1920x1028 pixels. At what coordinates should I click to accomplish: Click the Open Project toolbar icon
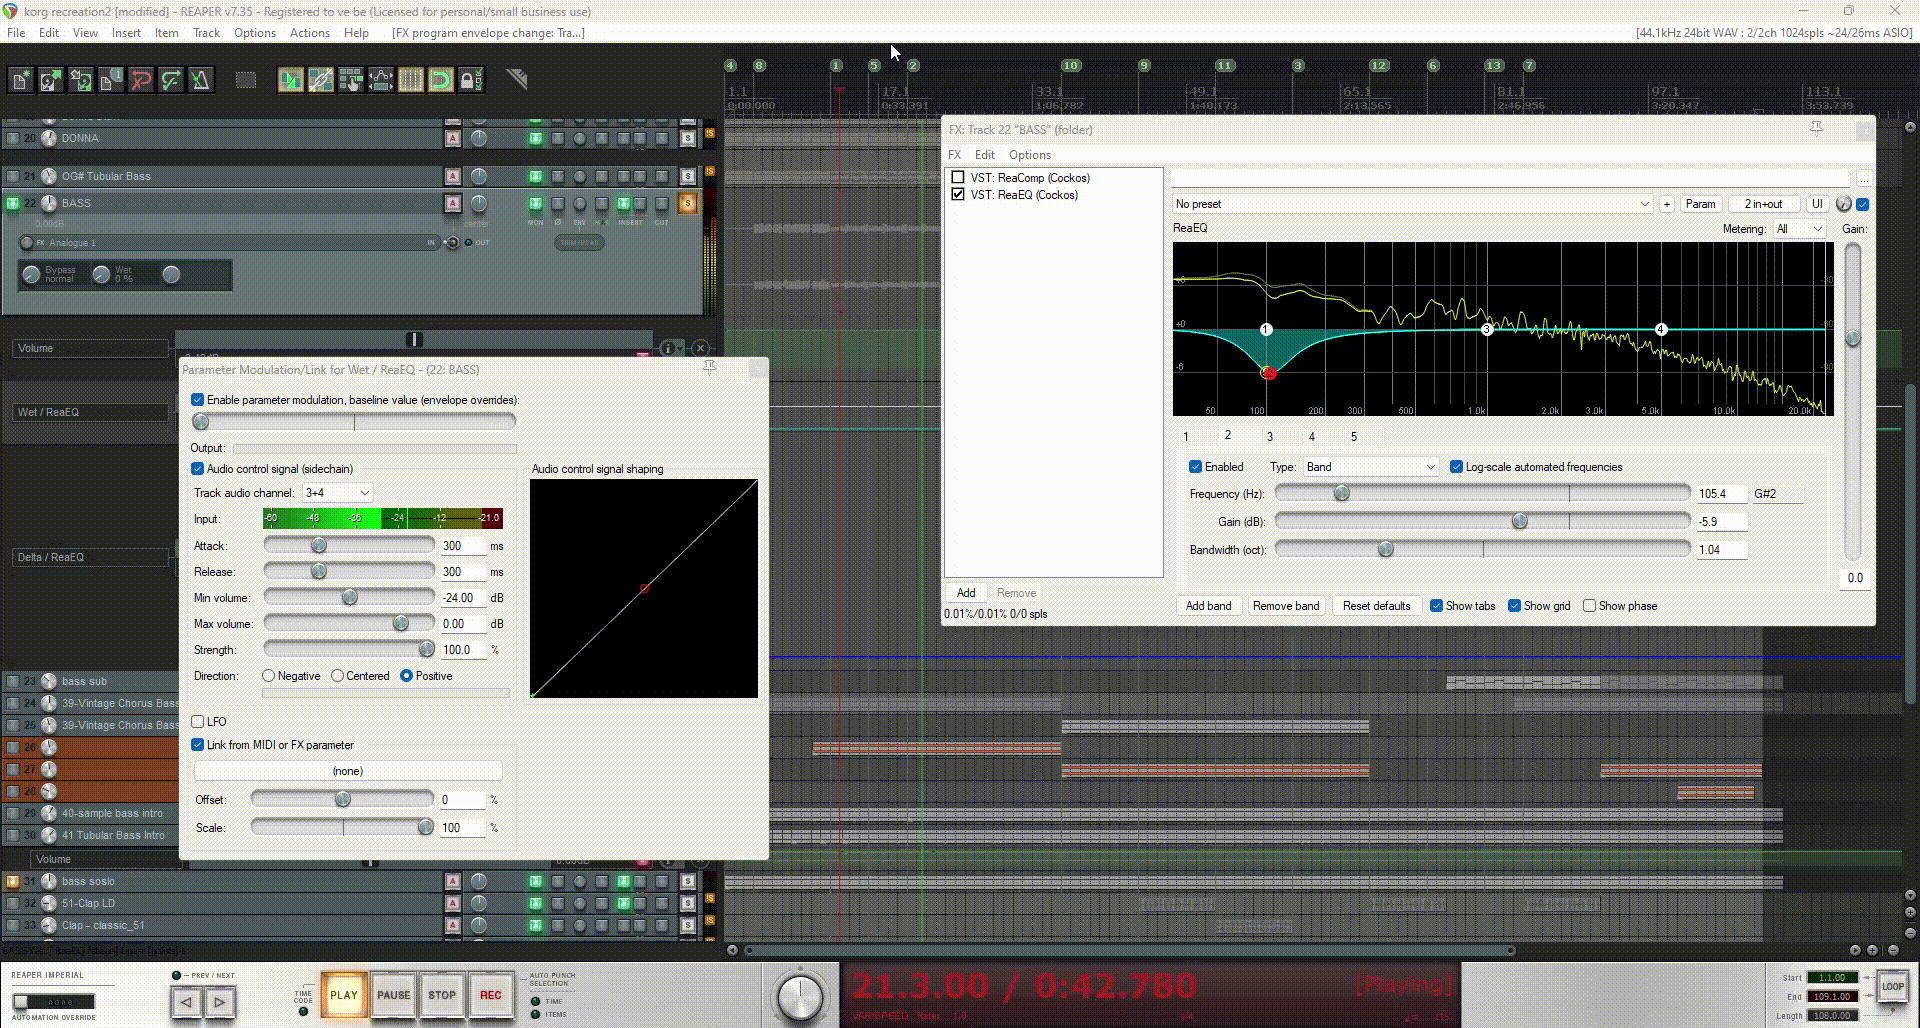click(51, 80)
